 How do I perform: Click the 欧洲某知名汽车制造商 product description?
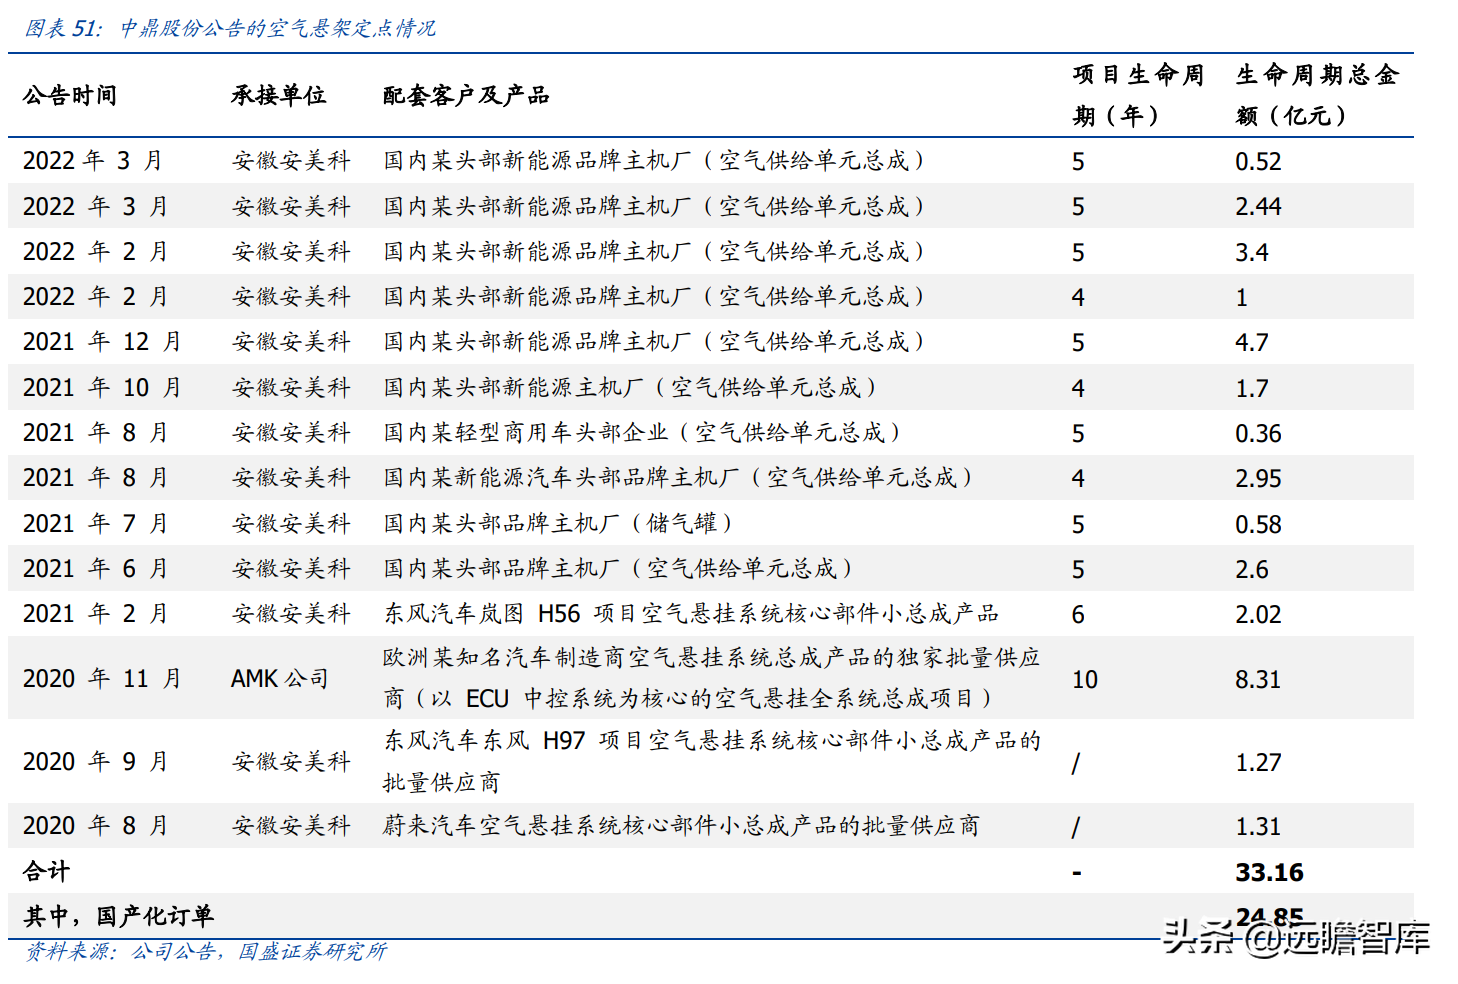coord(712,678)
